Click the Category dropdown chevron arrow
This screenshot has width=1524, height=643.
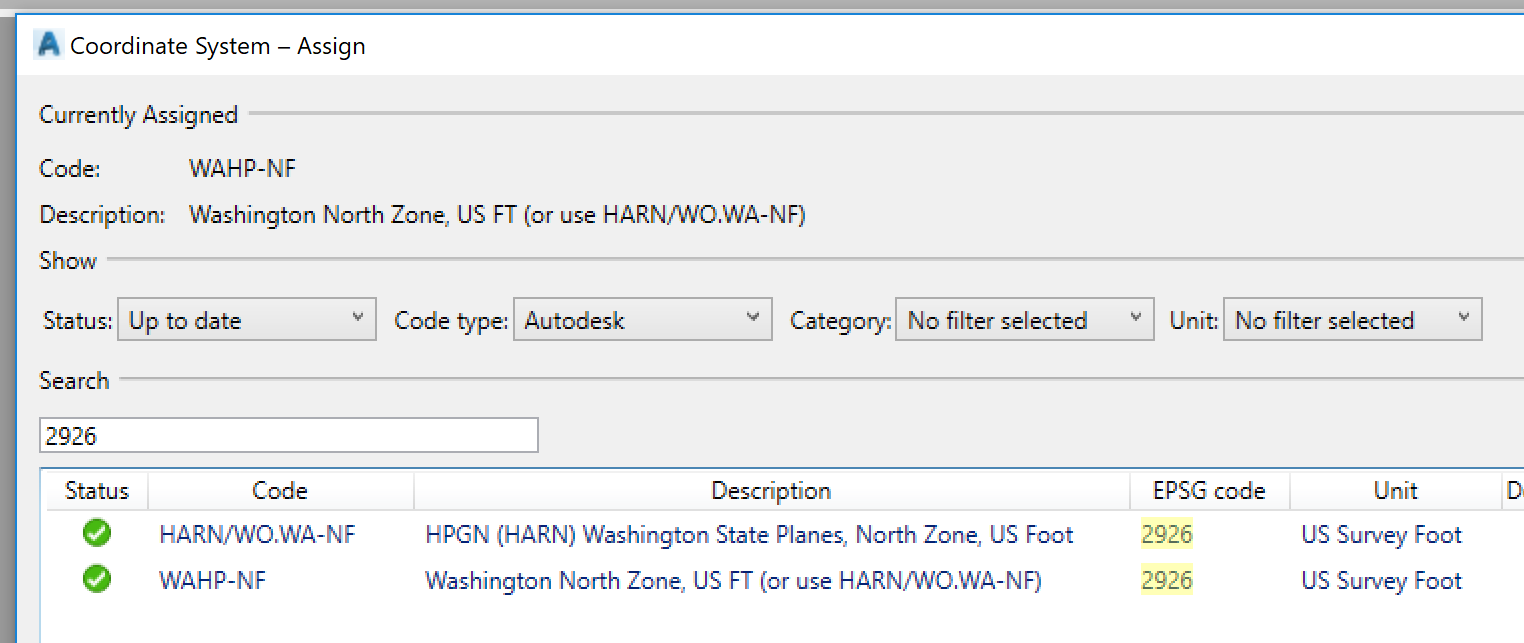(1137, 318)
